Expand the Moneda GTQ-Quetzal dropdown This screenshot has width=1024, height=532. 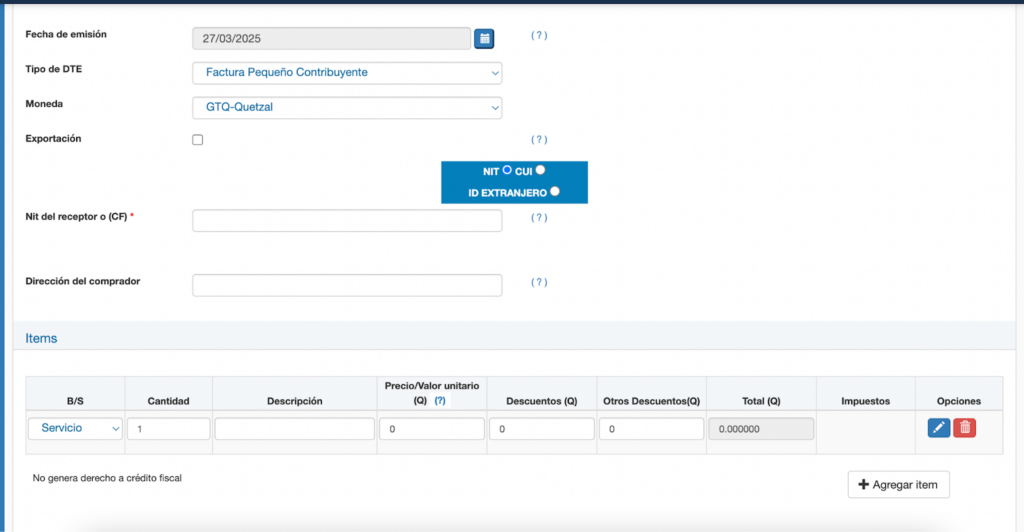[347, 108]
